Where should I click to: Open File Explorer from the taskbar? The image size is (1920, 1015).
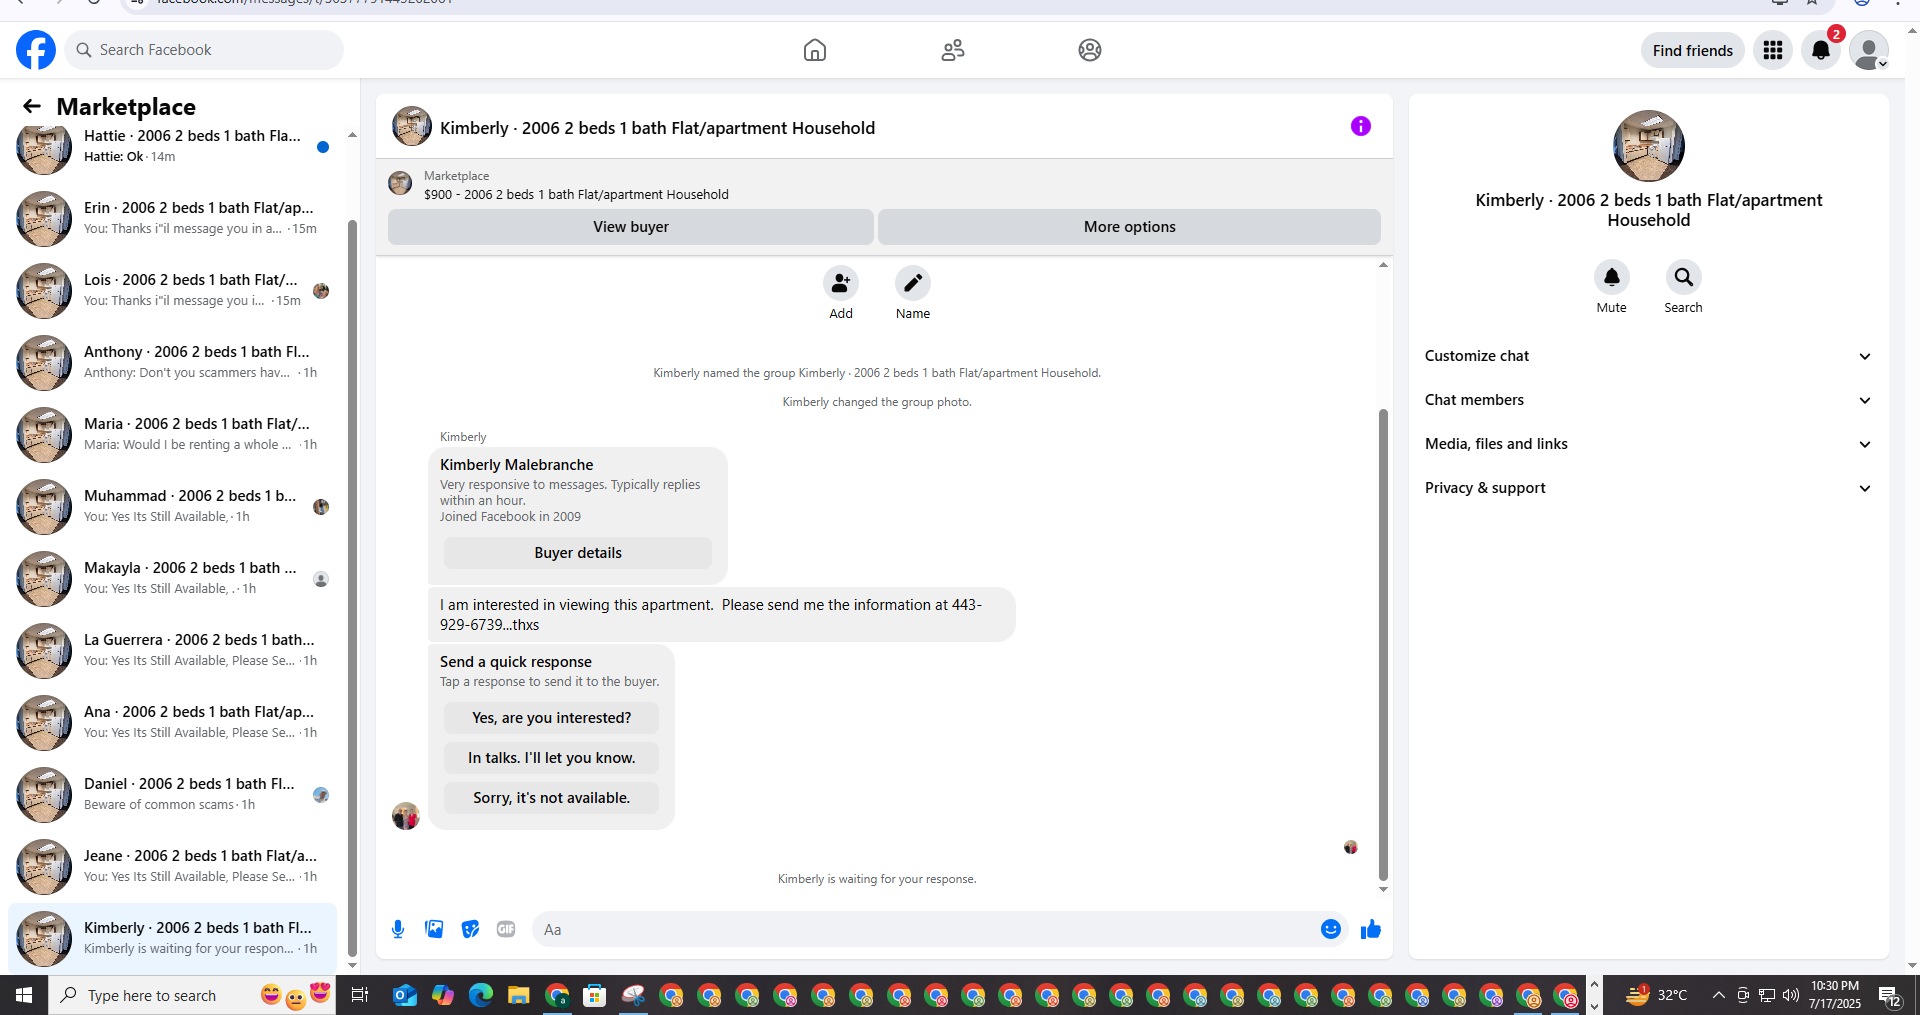tap(518, 995)
